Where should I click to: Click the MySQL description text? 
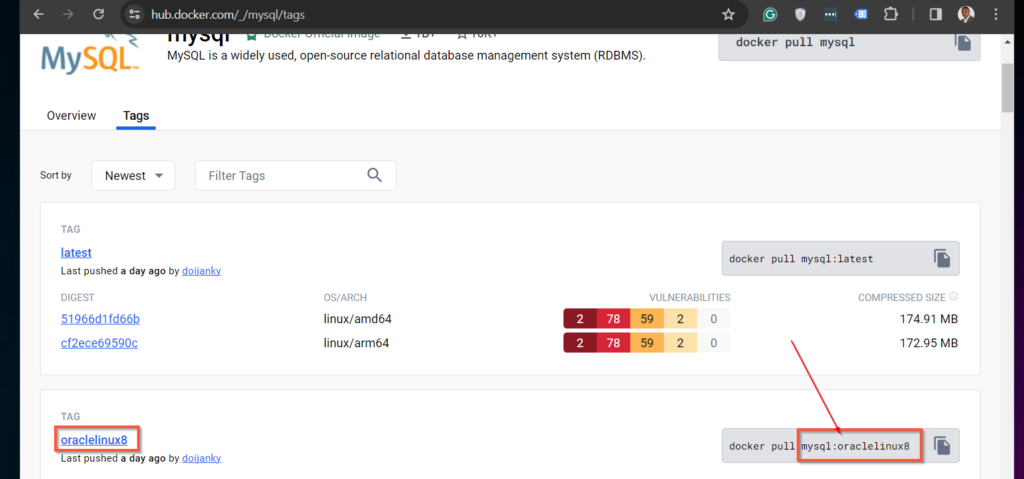(406, 56)
